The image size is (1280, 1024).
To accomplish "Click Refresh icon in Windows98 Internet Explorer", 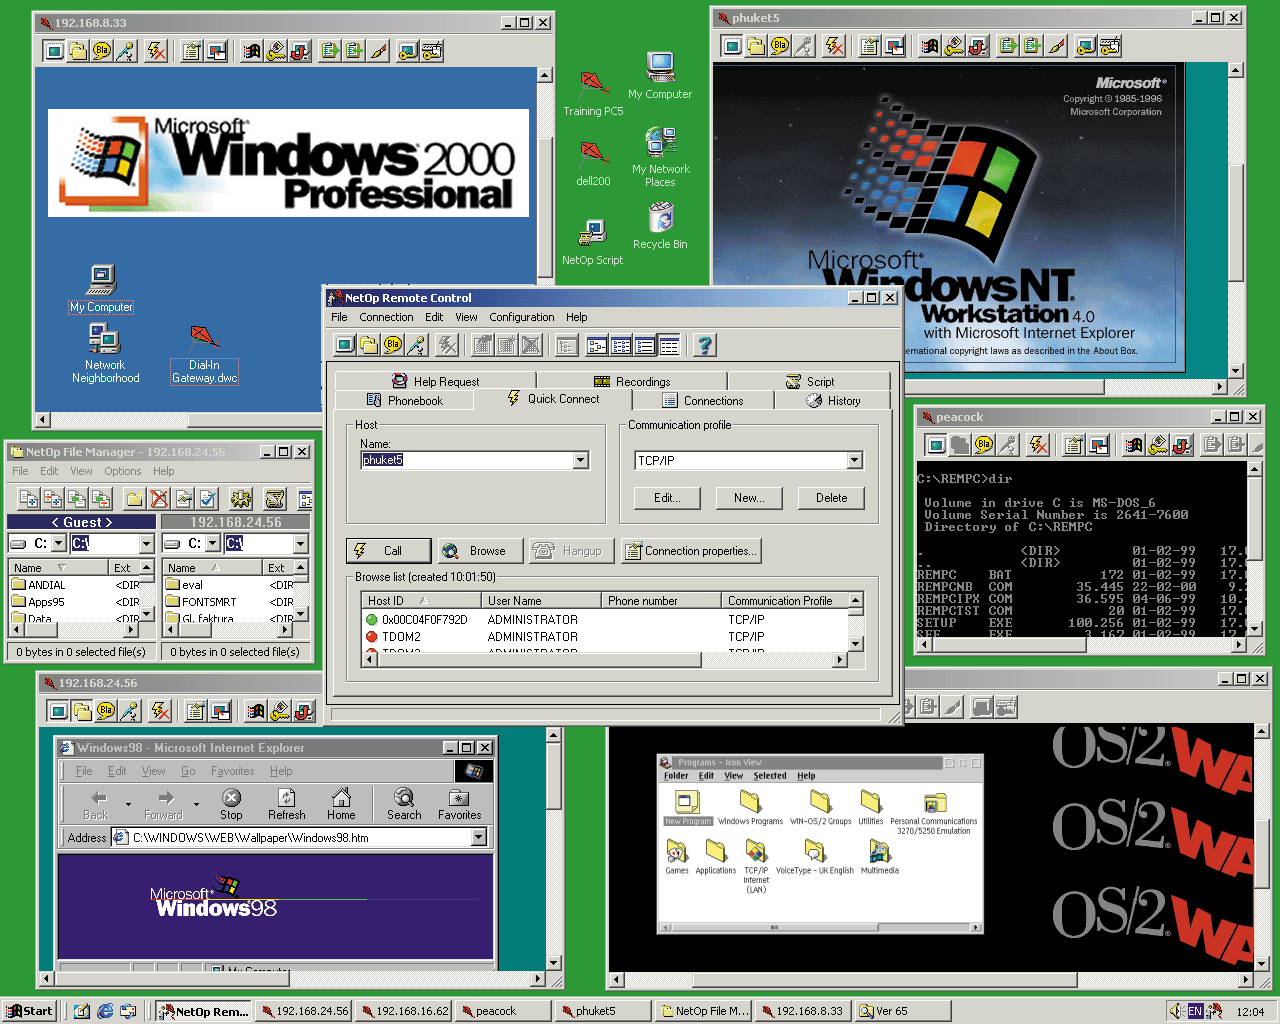I will pos(286,804).
